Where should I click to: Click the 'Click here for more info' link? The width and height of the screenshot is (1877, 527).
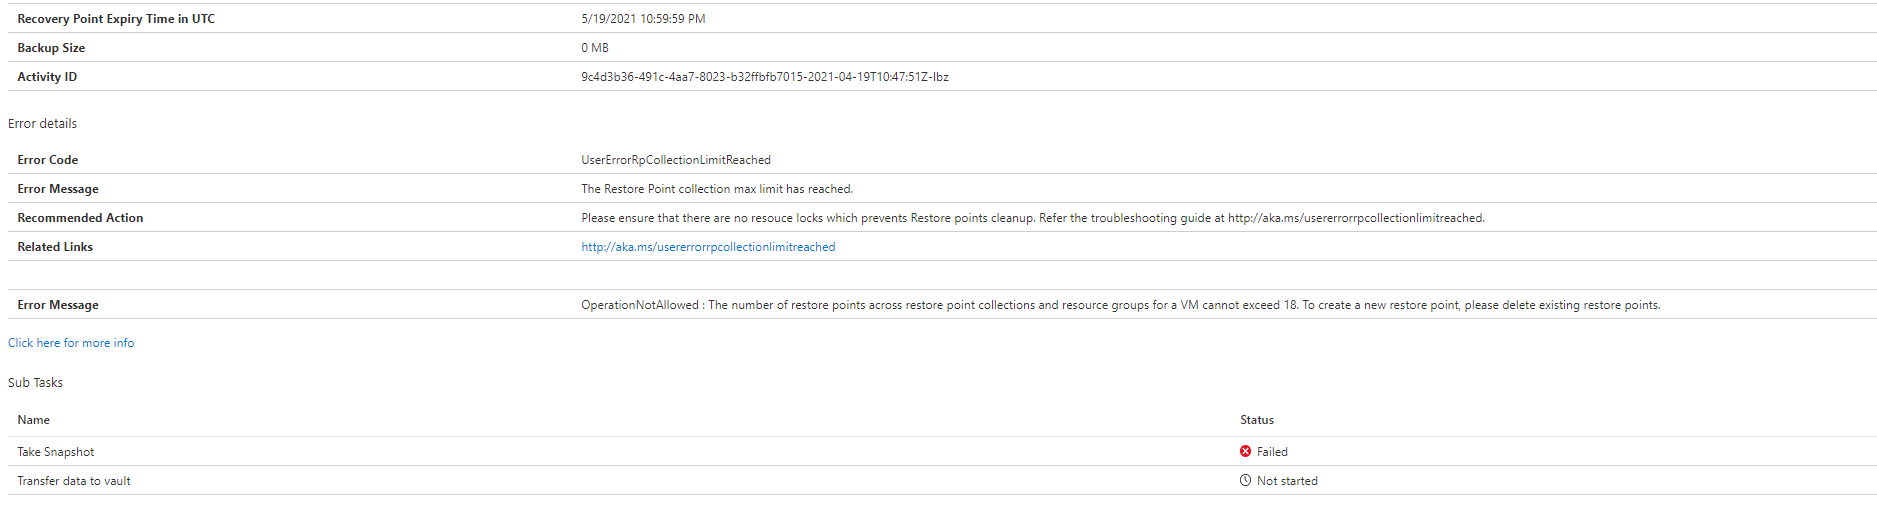coord(71,343)
